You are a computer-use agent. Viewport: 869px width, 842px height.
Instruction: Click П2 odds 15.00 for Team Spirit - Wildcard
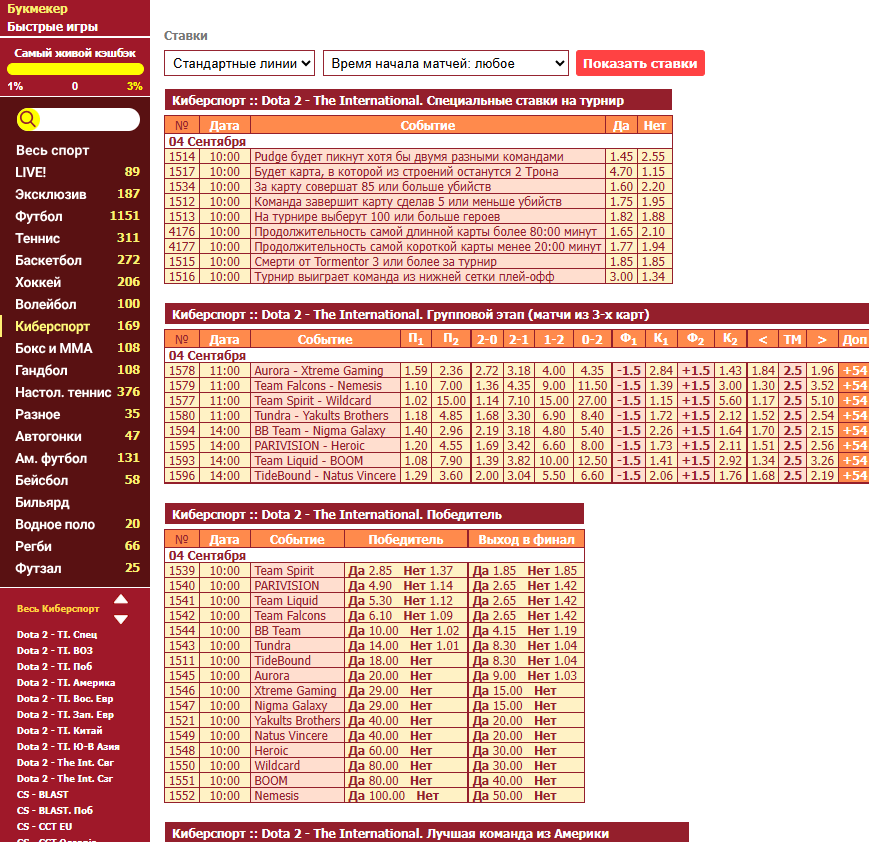click(x=451, y=401)
